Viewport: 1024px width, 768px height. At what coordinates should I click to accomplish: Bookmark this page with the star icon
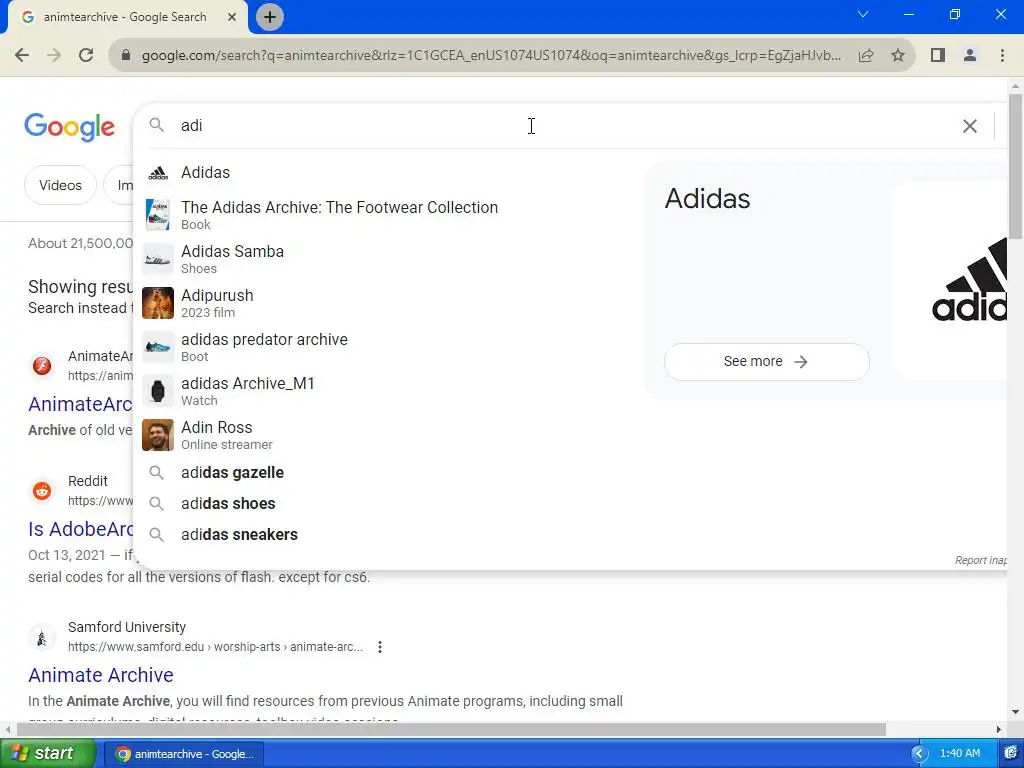coord(898,56)
